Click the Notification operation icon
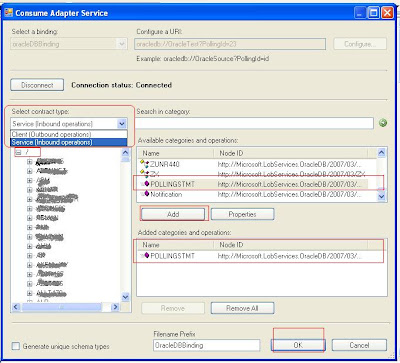The height and width of the screenshot is (363, 400). tap(145, 194)
